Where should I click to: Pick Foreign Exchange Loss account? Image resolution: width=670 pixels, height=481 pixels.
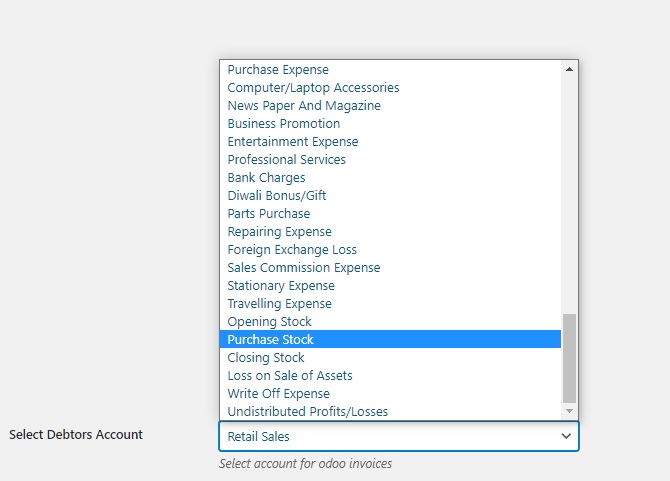(390, 249)
